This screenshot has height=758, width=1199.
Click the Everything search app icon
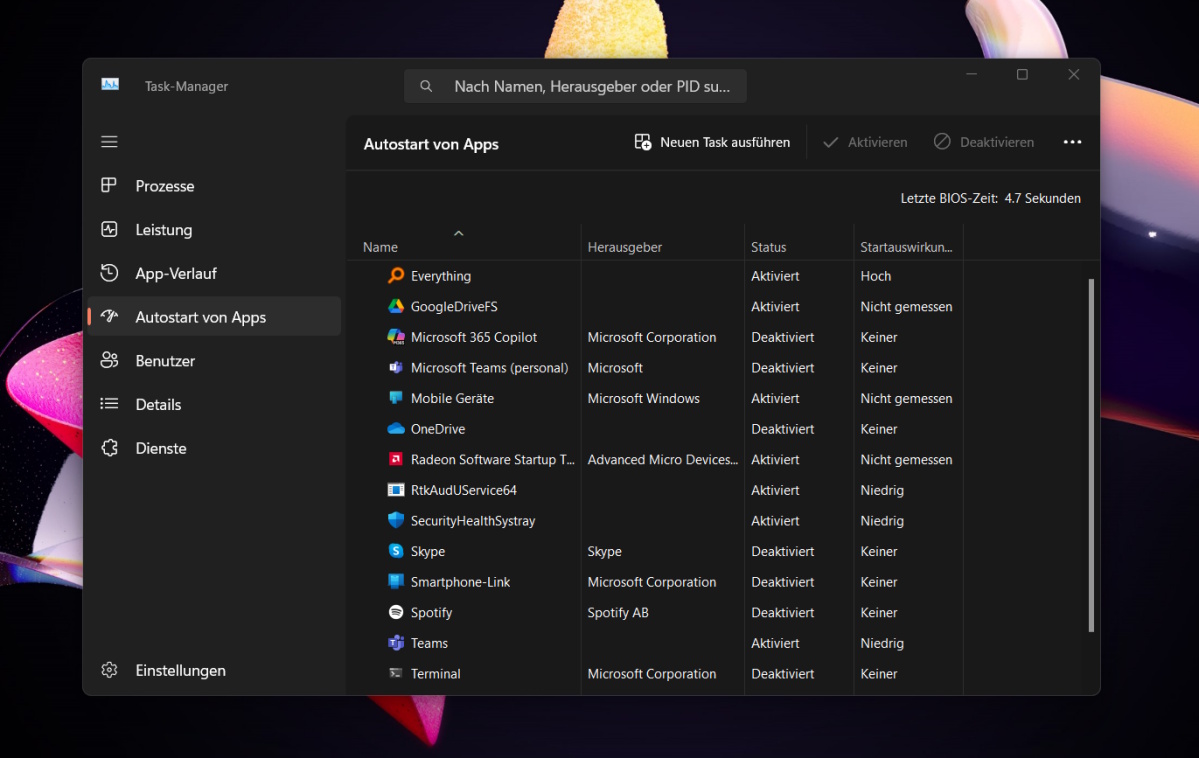pos(396,276)
